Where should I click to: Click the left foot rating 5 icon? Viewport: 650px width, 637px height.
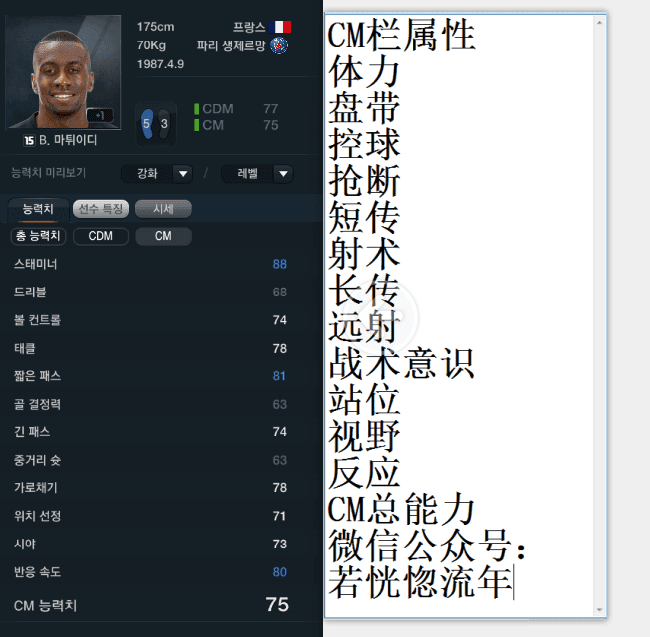[x=147, y=123]
